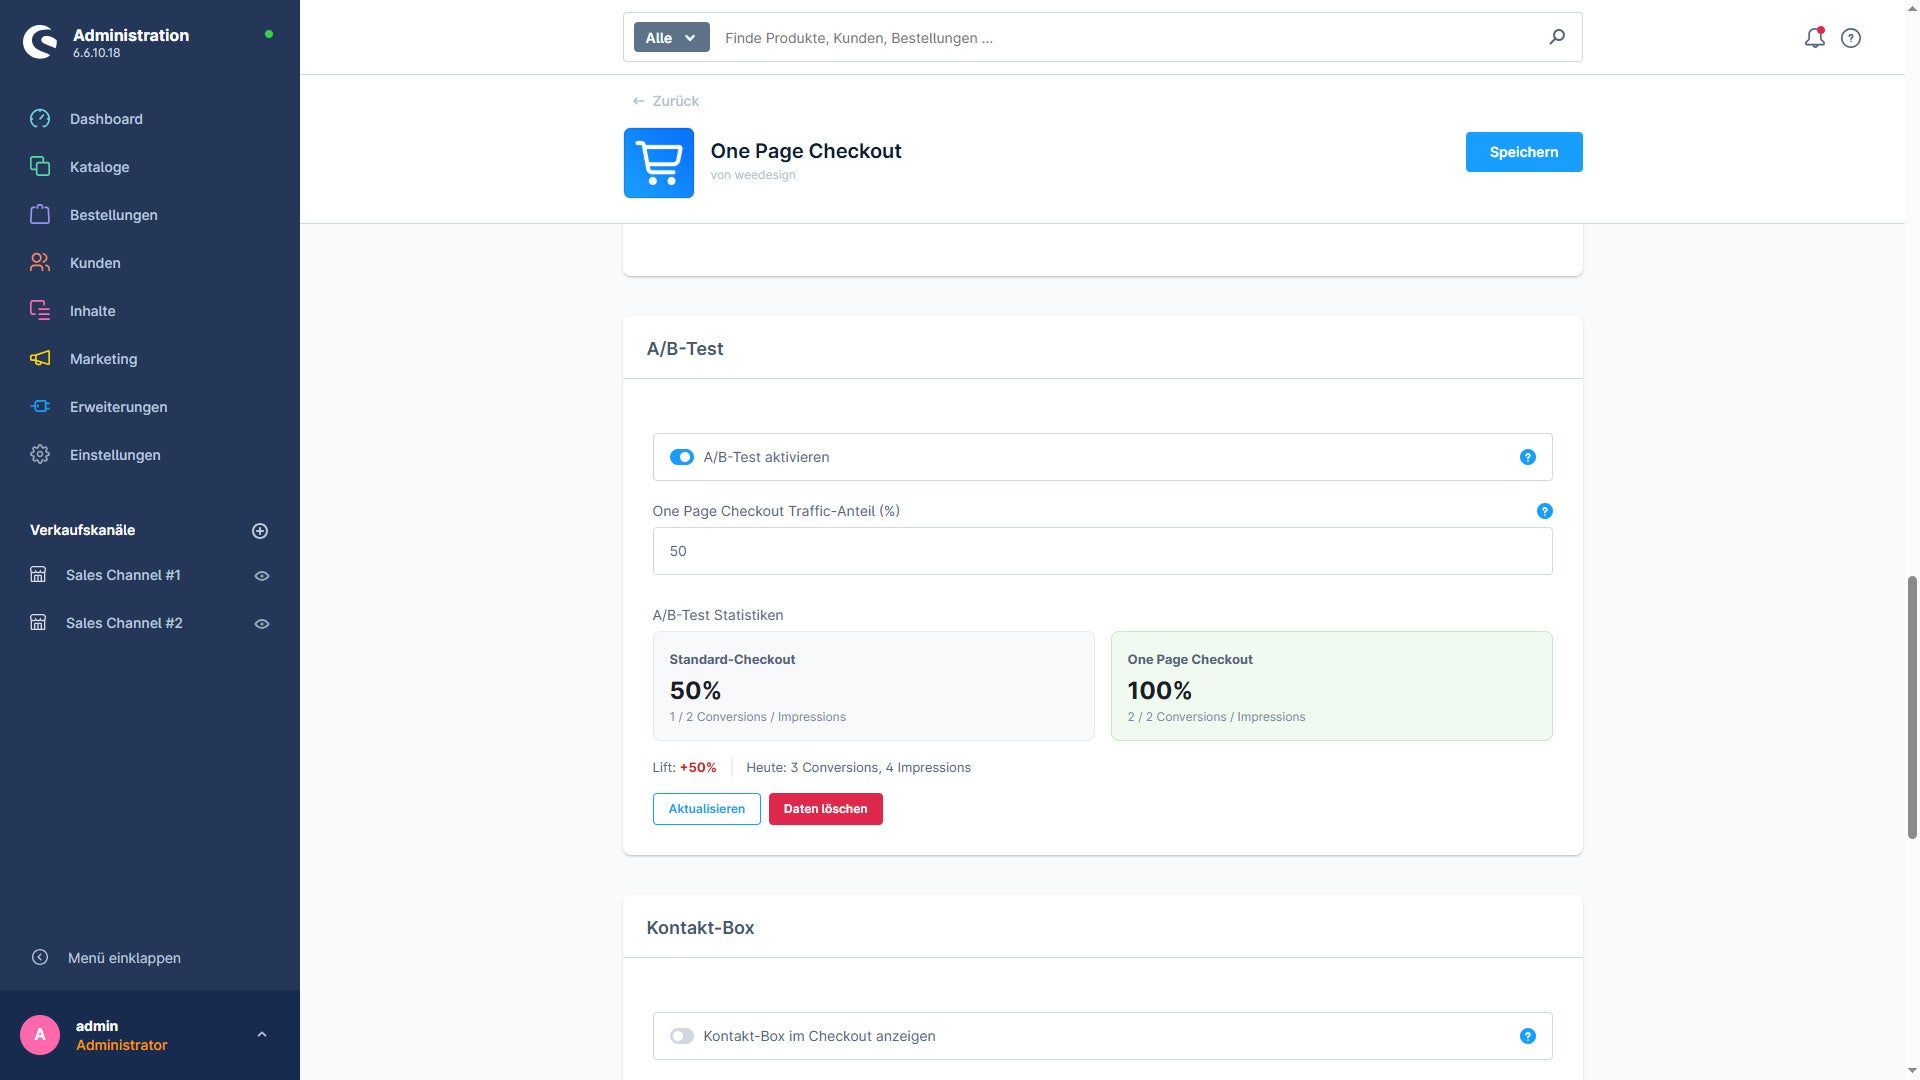Go back via Zurück link
The height and width of the screenshot is (1080, 1920).
tap(666, 101)
